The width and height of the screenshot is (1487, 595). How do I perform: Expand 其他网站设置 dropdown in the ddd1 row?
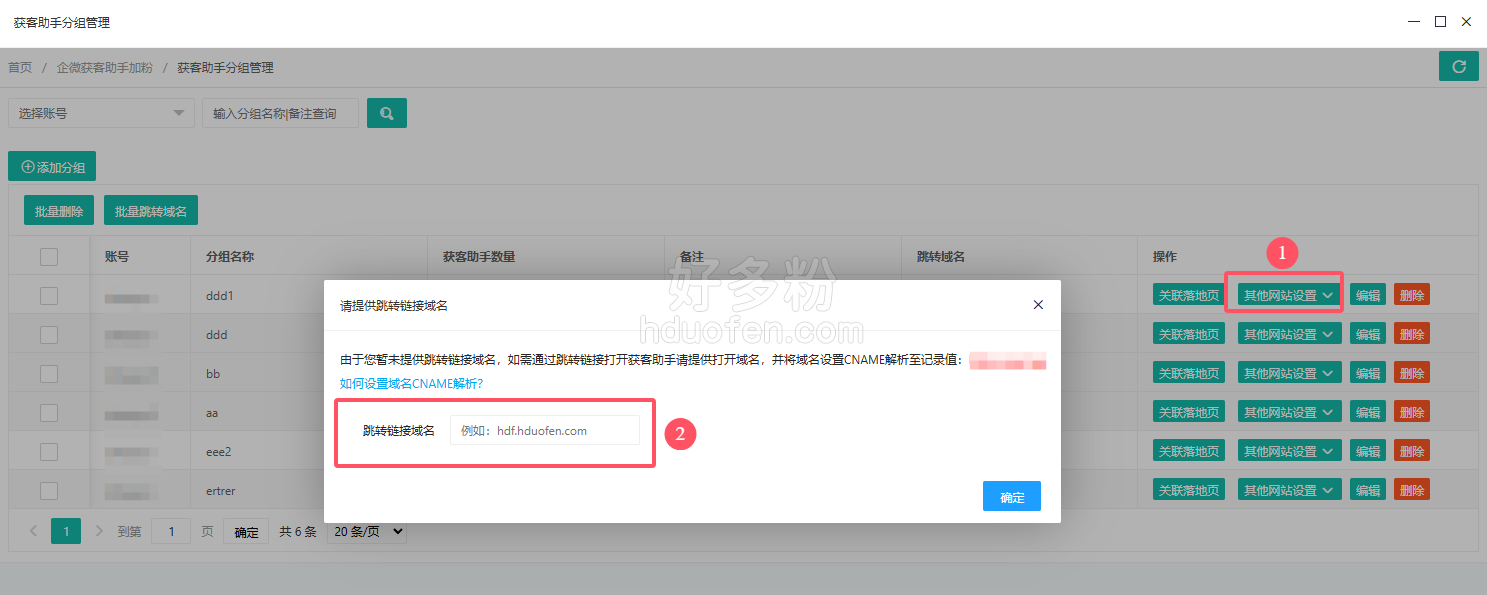point(1287,295)
